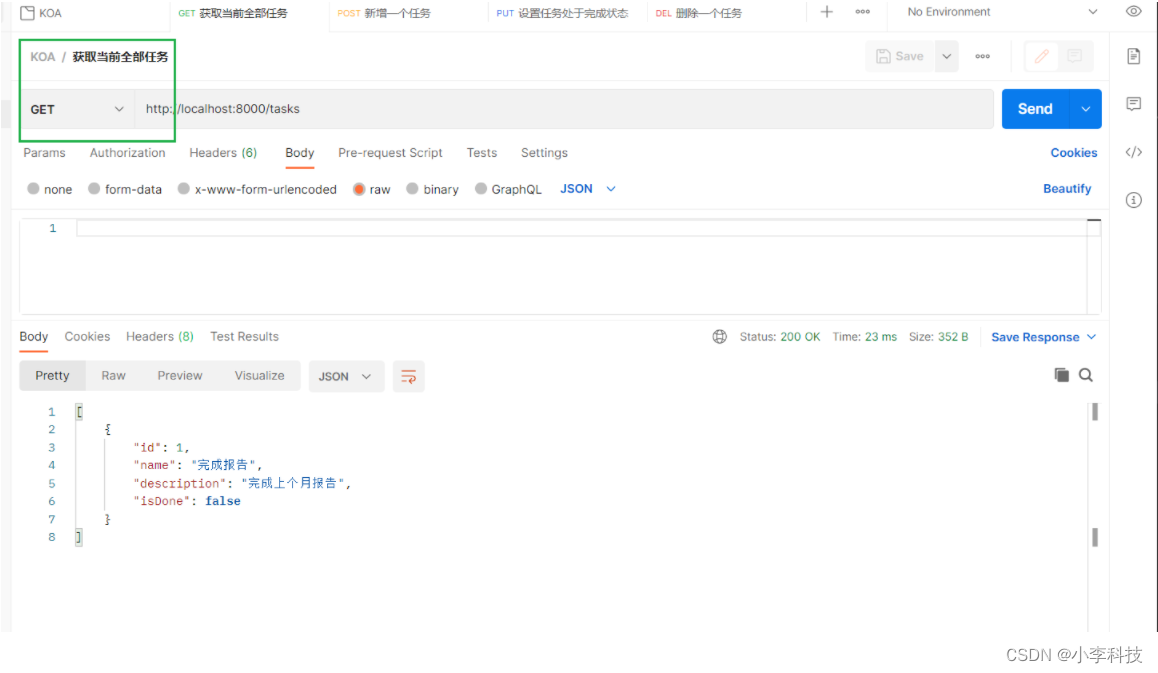Choose the binary body type option

coord(412,189)
